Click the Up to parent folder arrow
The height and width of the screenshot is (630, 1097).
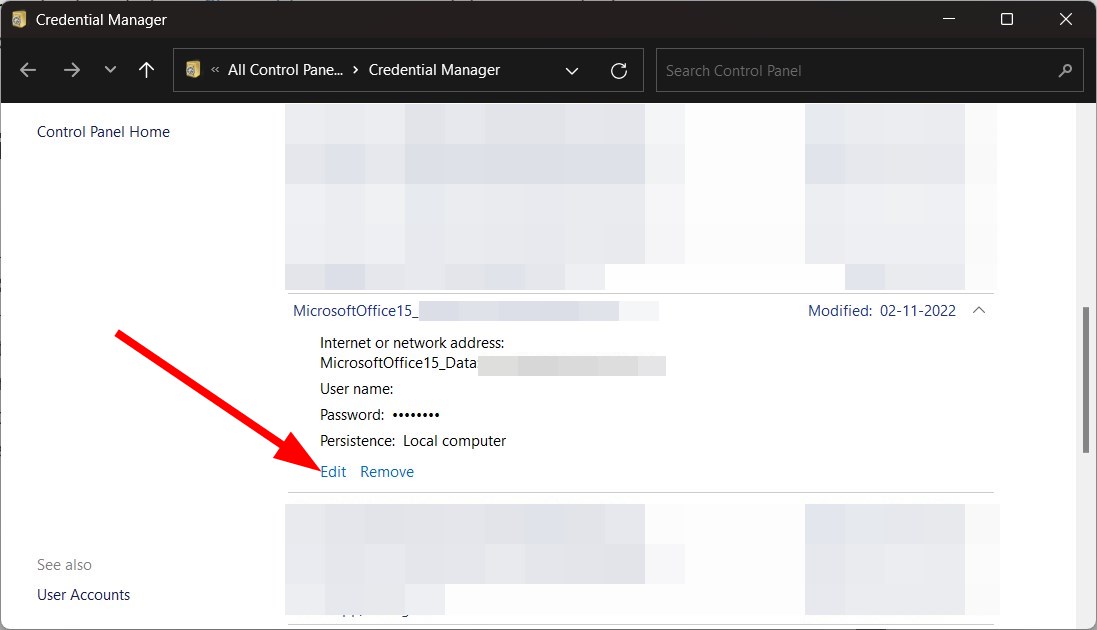tap(147, 70)
